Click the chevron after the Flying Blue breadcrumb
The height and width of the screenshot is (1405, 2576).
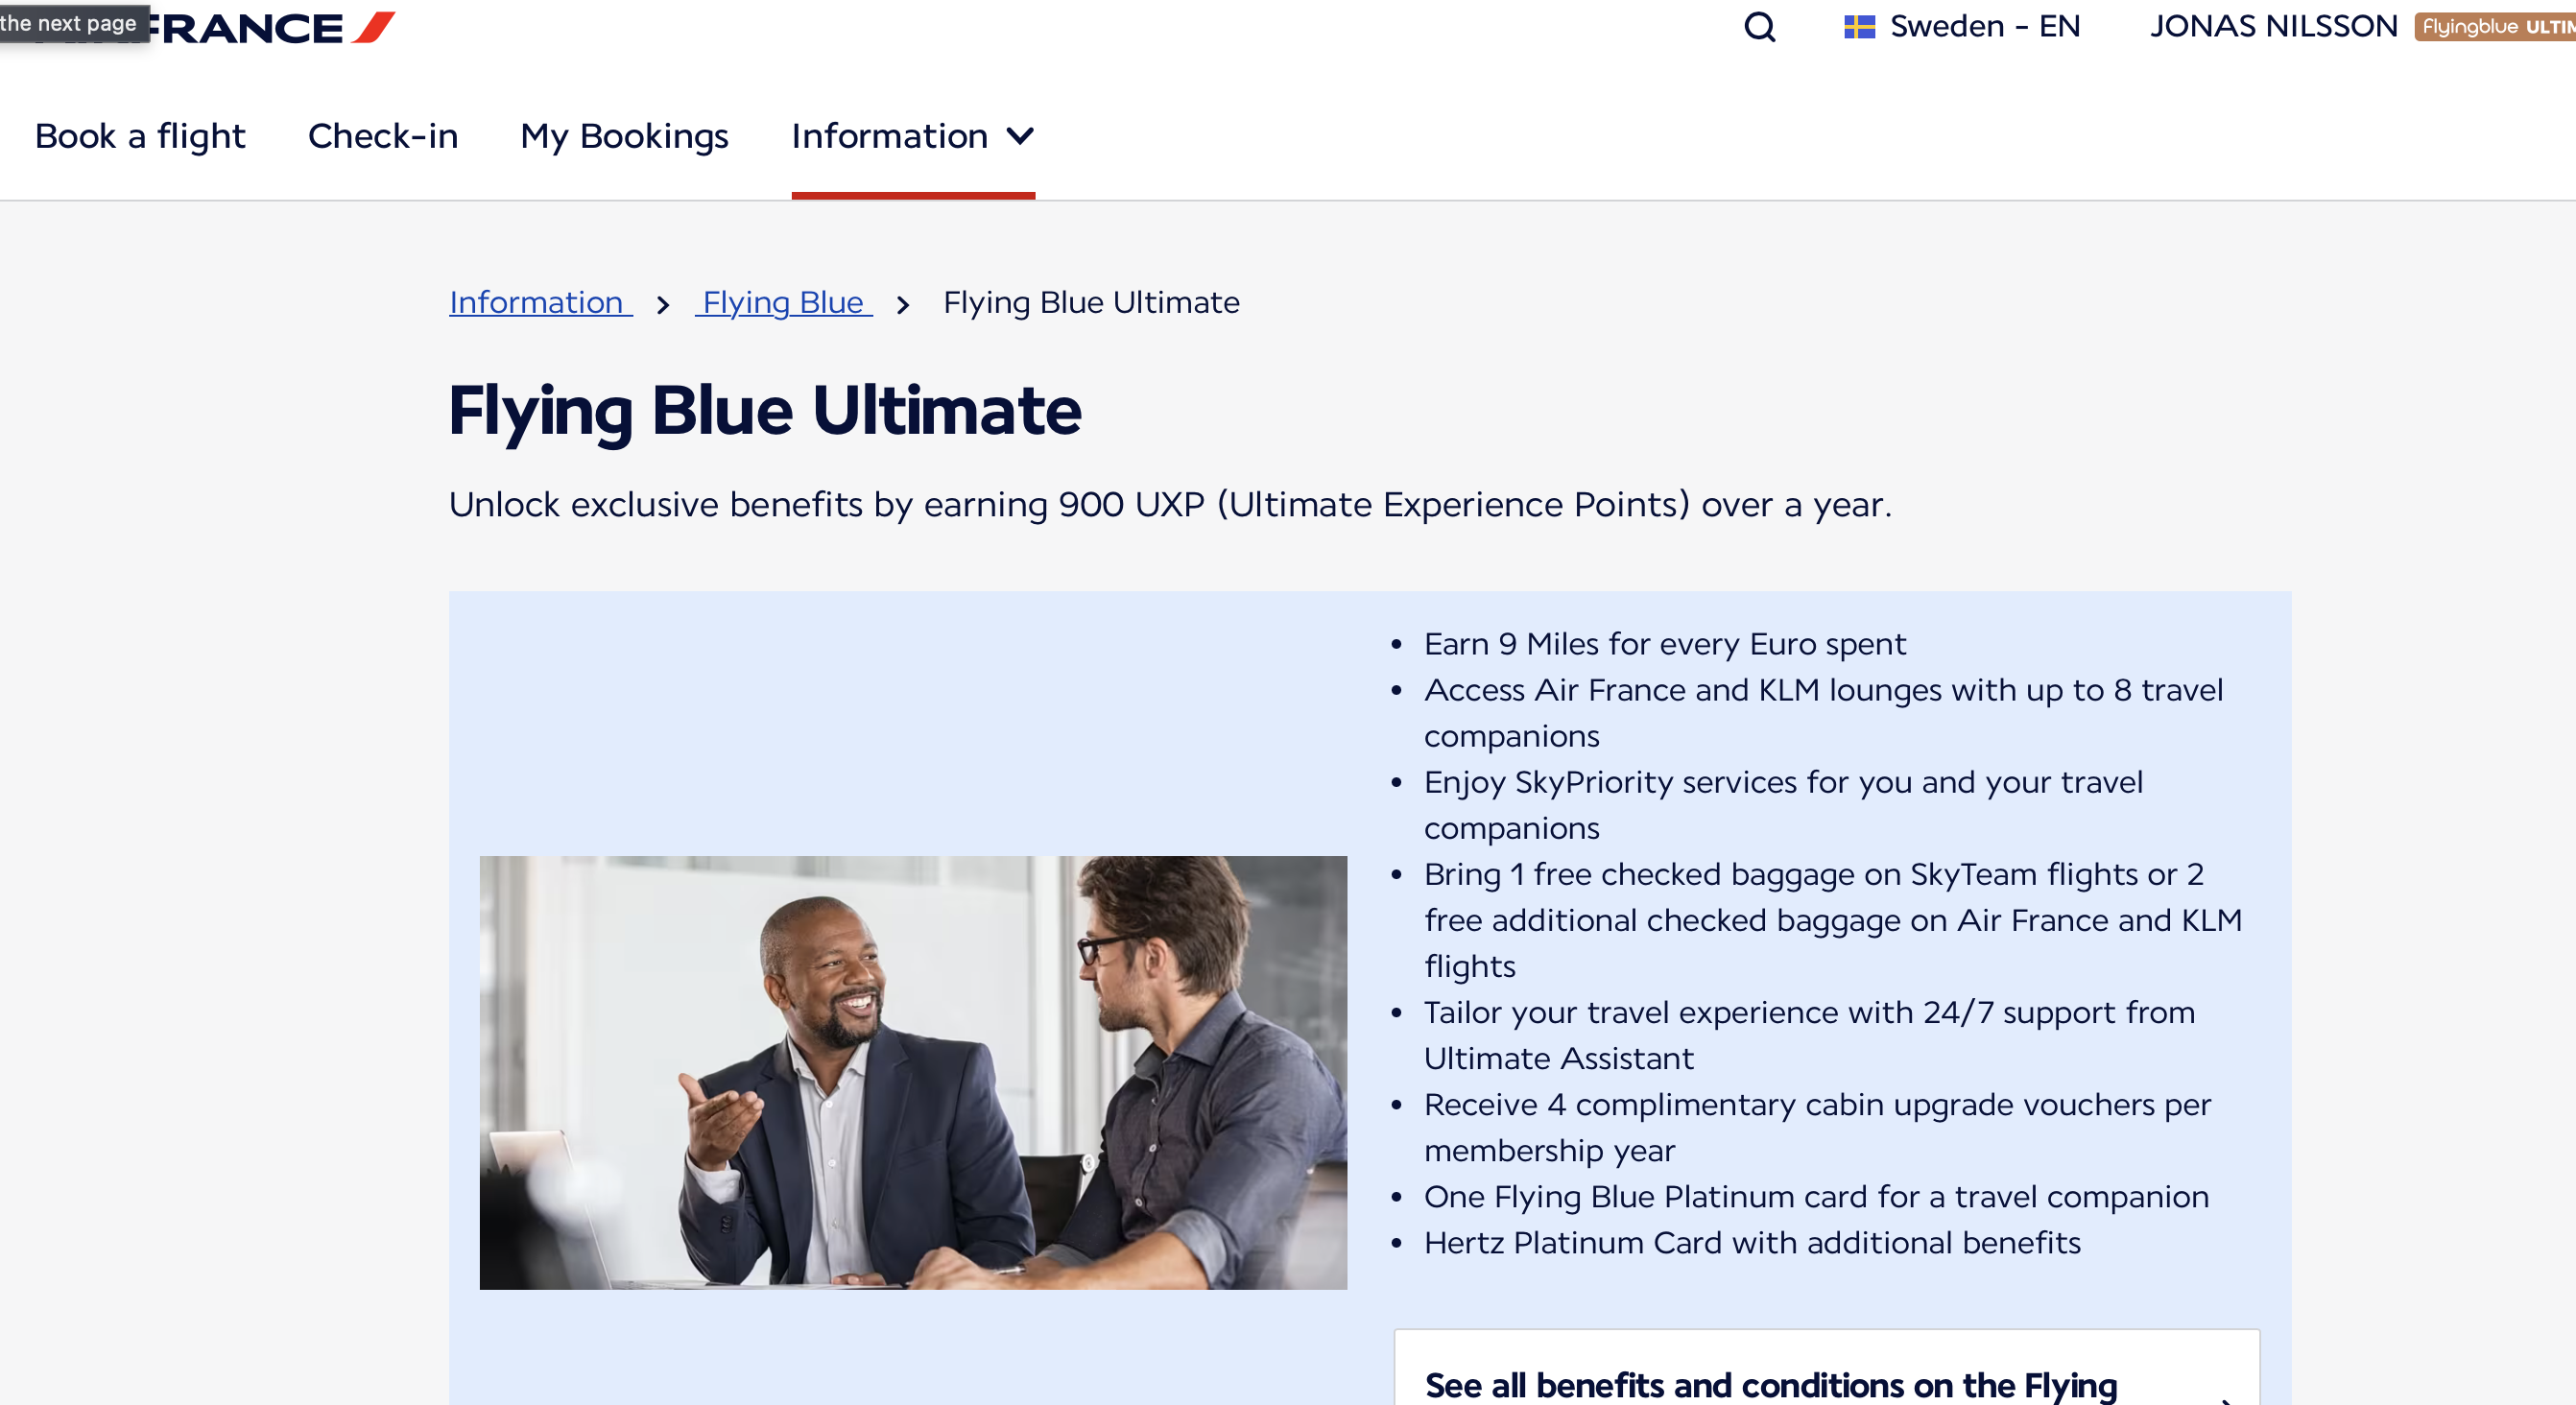(903, 305)
